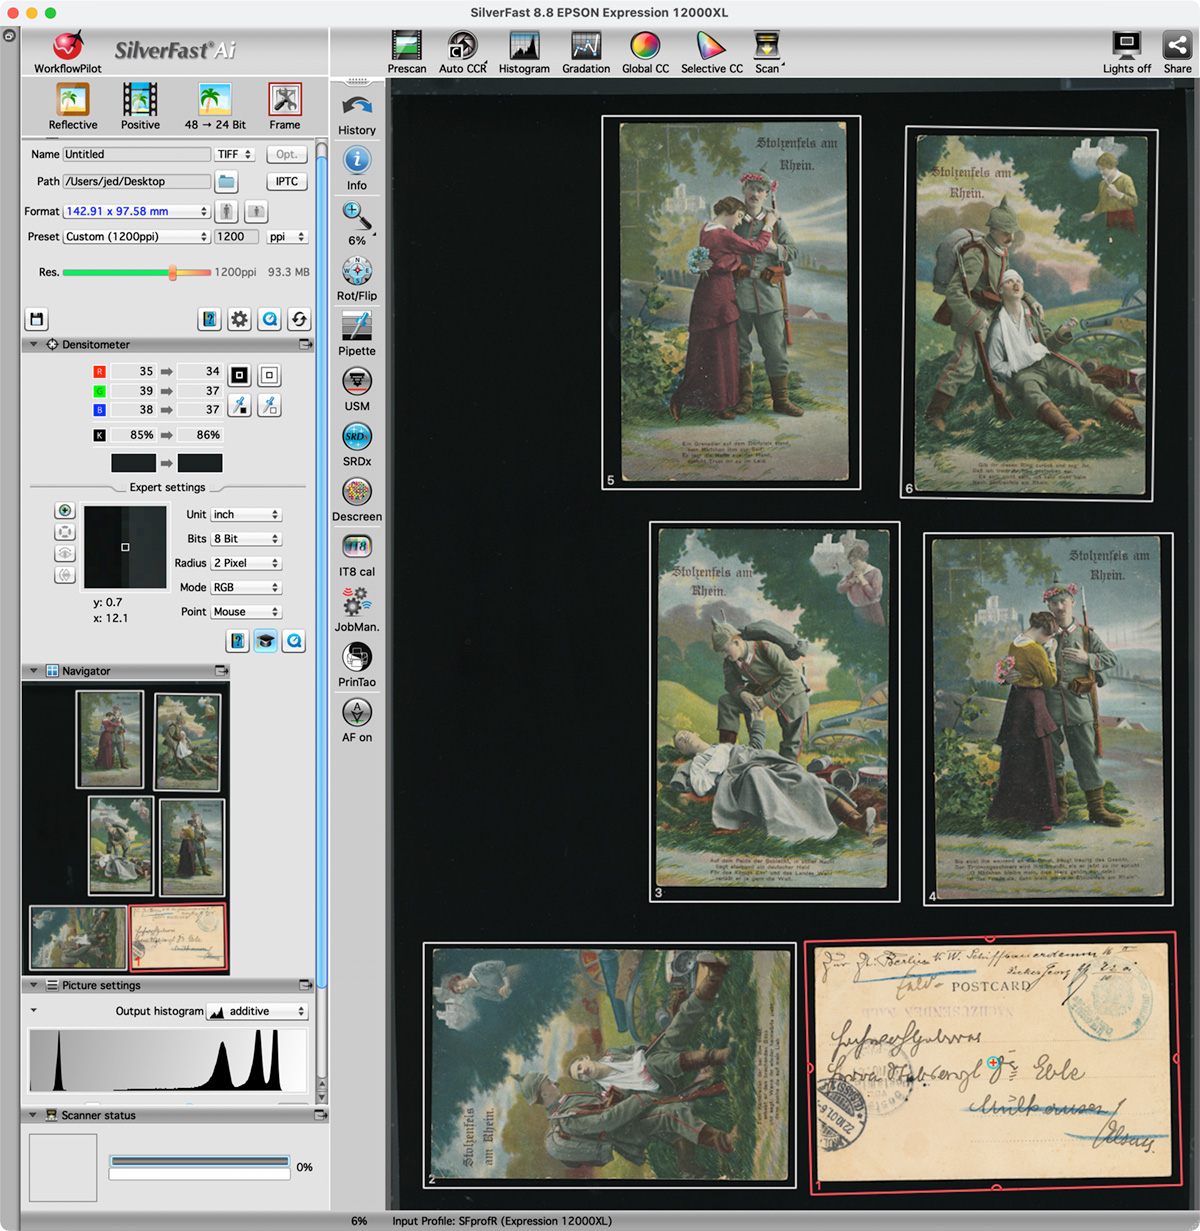Select landscape orientation format button
The image size is (1200, 1231).
click(256, 211)
